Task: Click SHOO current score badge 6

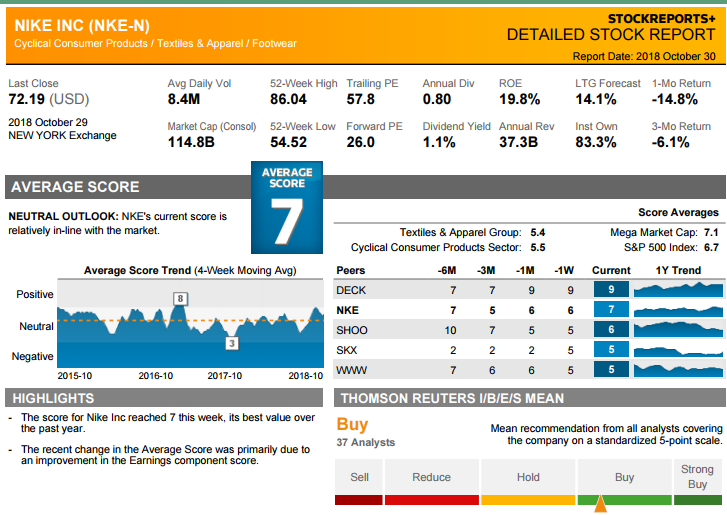Action: (611, 330)
